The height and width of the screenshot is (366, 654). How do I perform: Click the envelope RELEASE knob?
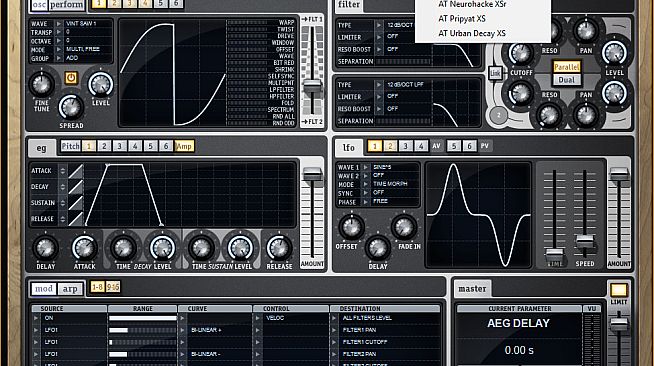pyautogui.click(x=279, y=248)
